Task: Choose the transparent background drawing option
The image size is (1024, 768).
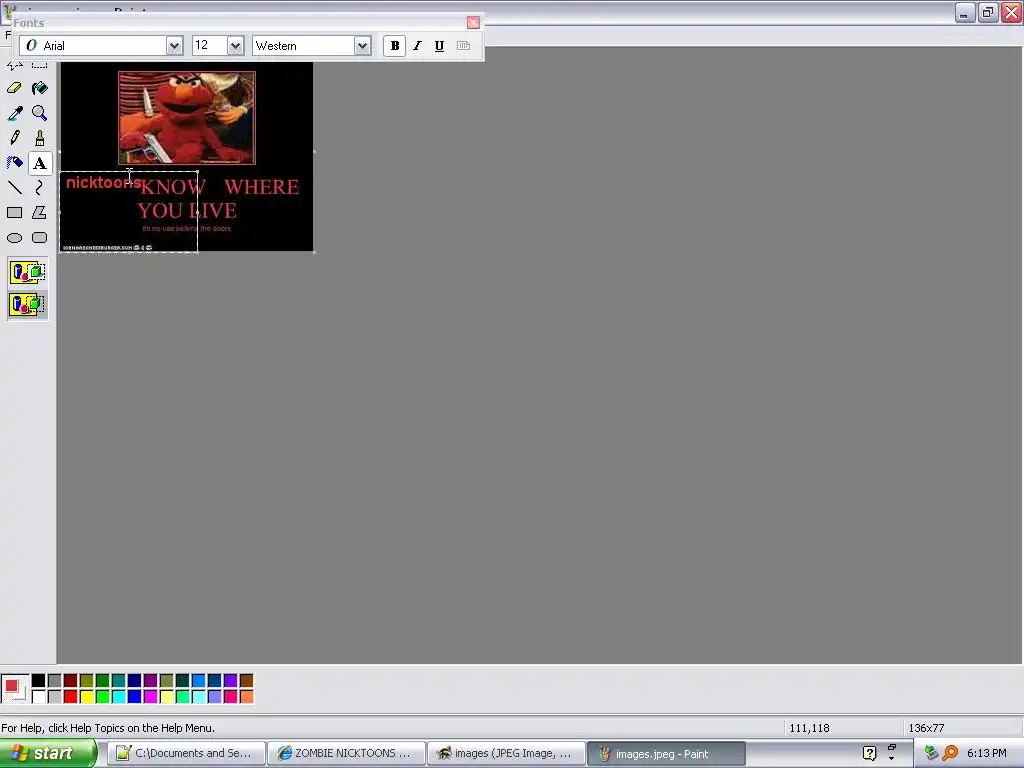Action: coord(27,304)
